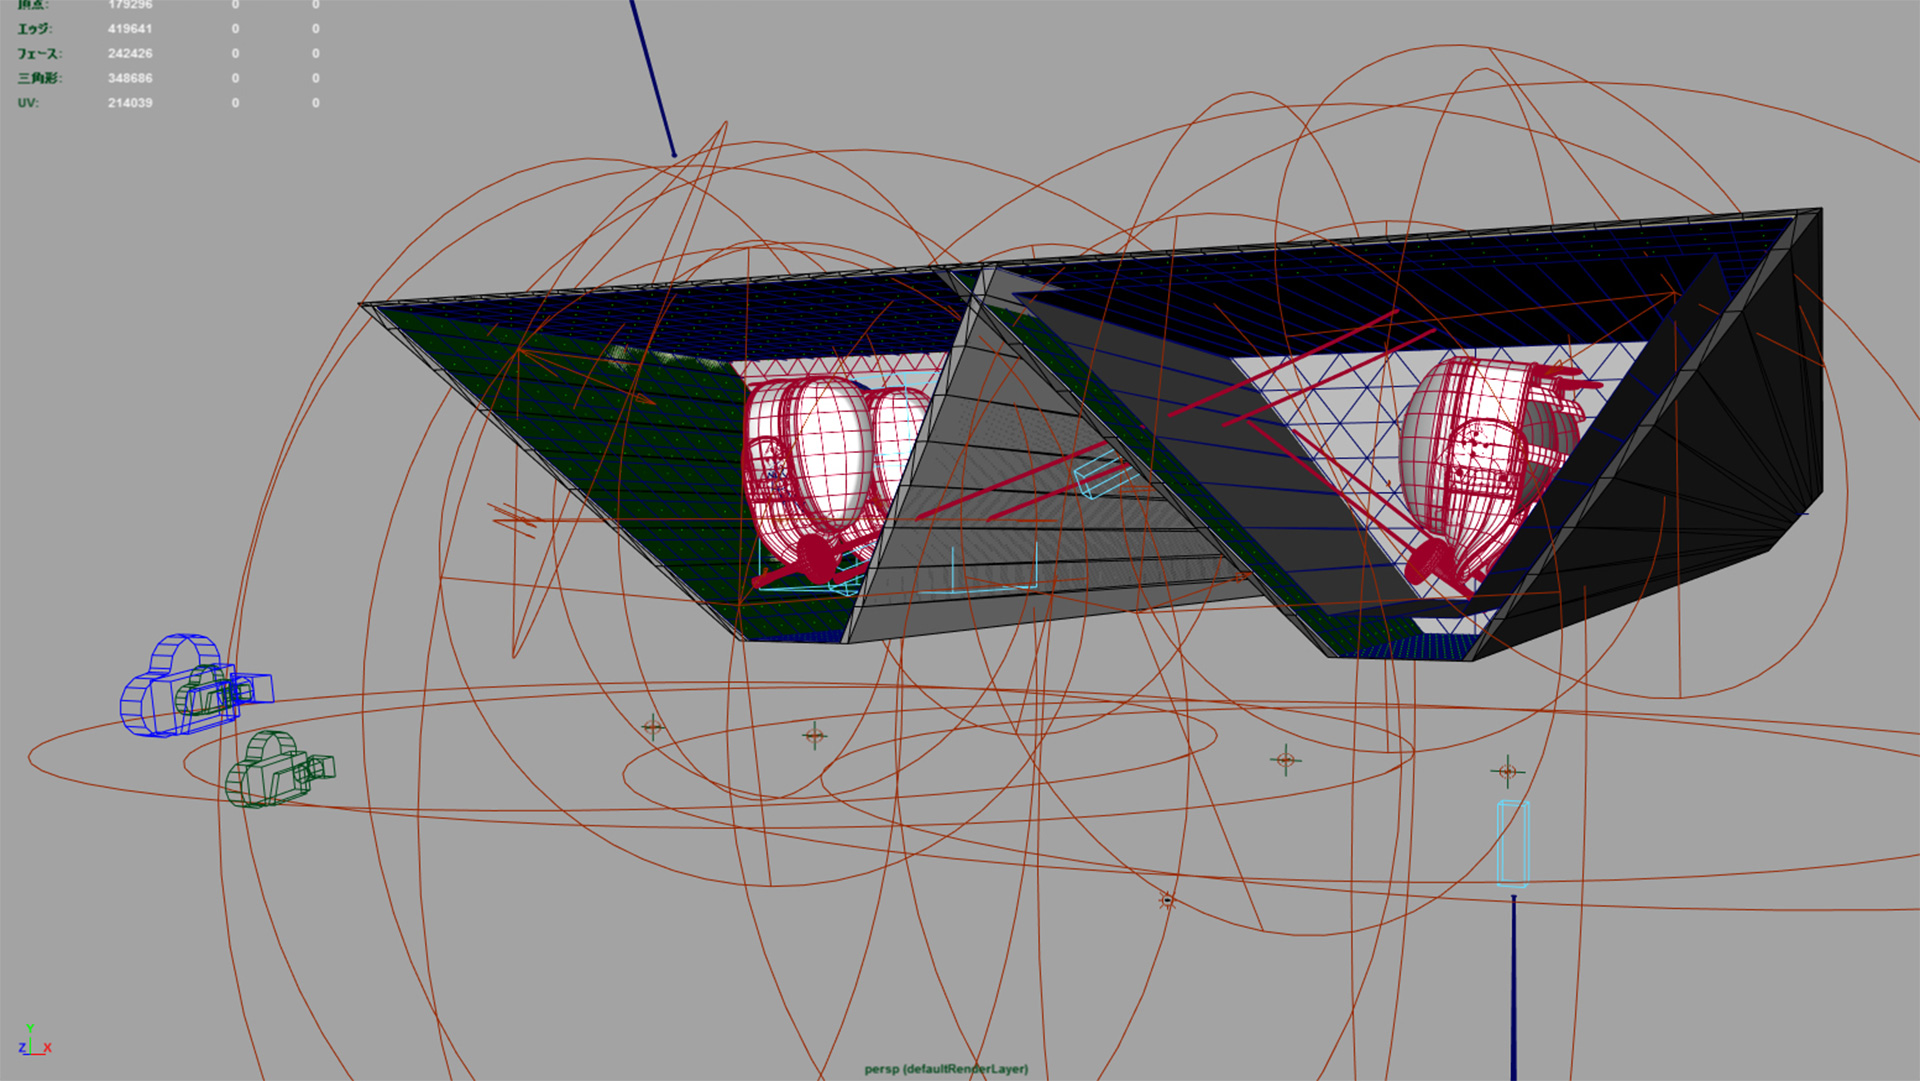Click the persp (defaultRenderLayer) camera label
Screen dimensions: 1920x1081
click(x=946, y=1069)
